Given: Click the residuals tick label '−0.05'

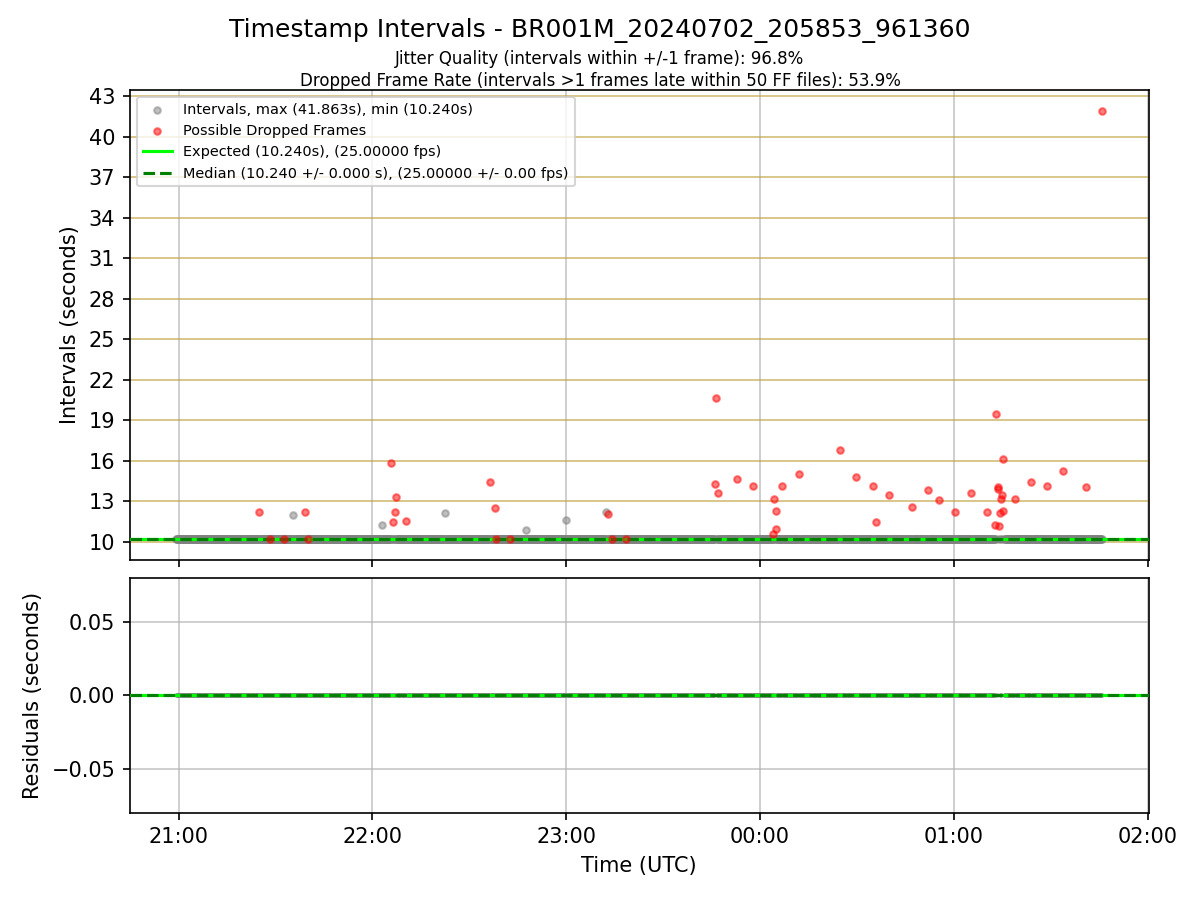Looking at the screenshot, I should pos(86,769).
